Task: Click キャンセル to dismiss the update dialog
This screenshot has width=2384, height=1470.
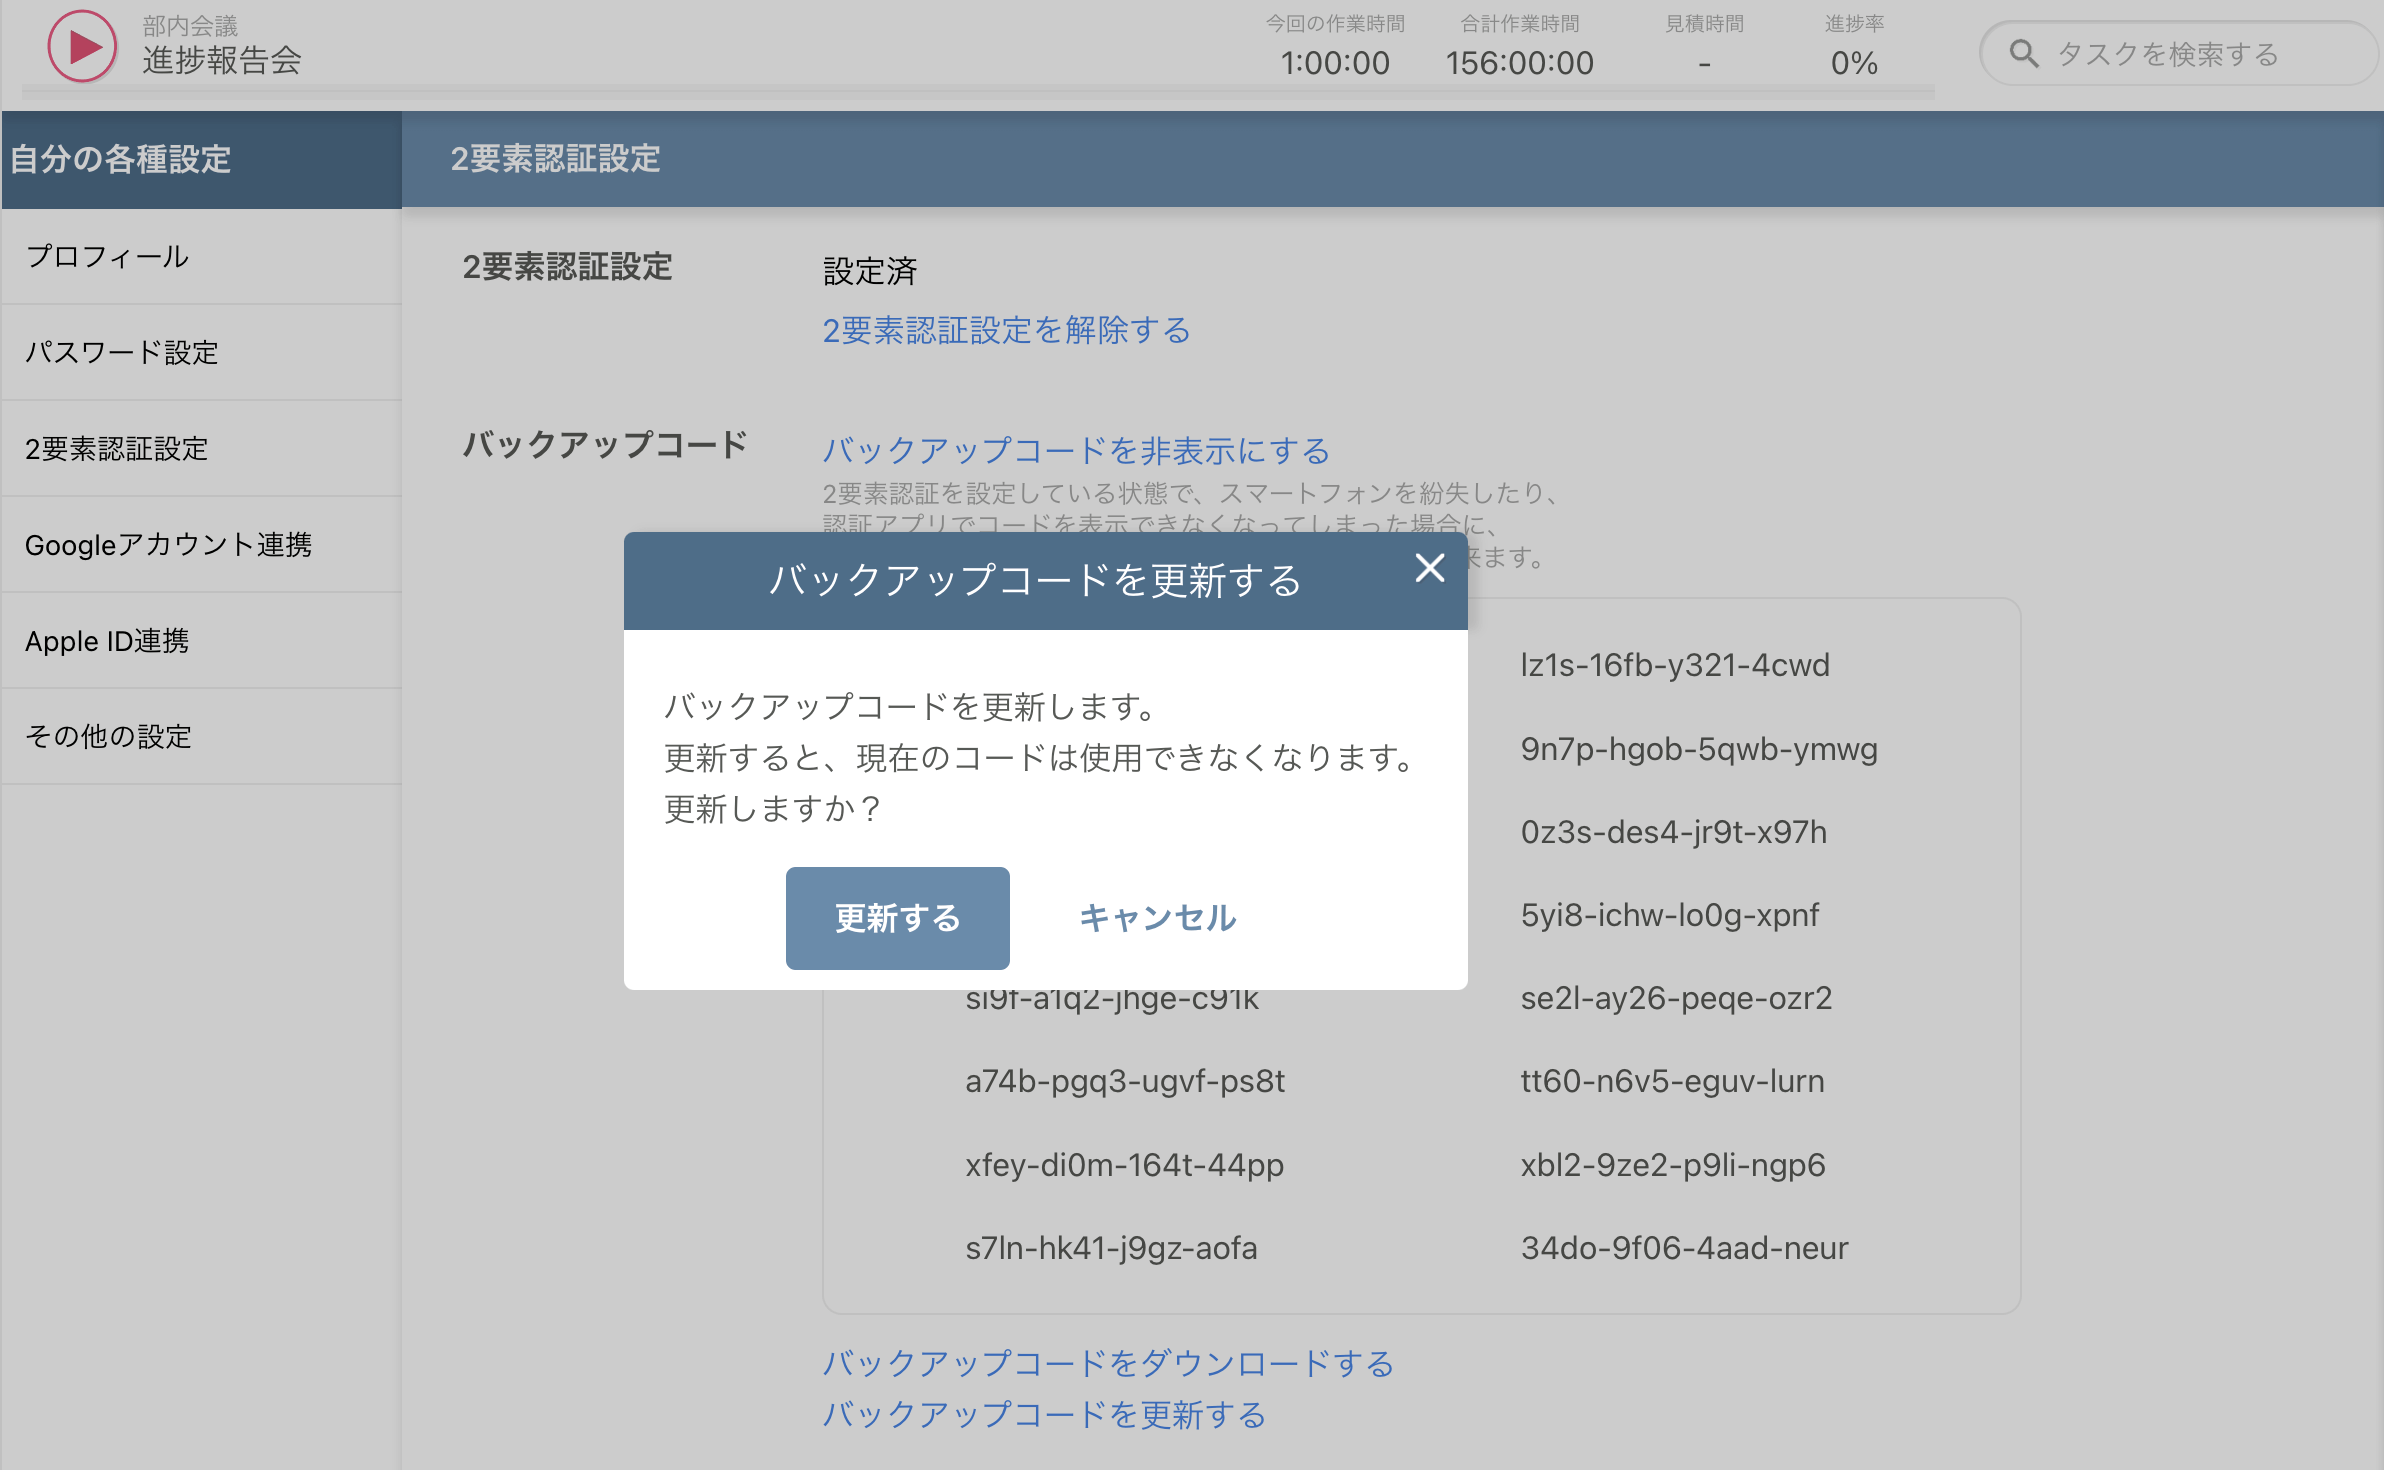Action: click(1156, 917)
